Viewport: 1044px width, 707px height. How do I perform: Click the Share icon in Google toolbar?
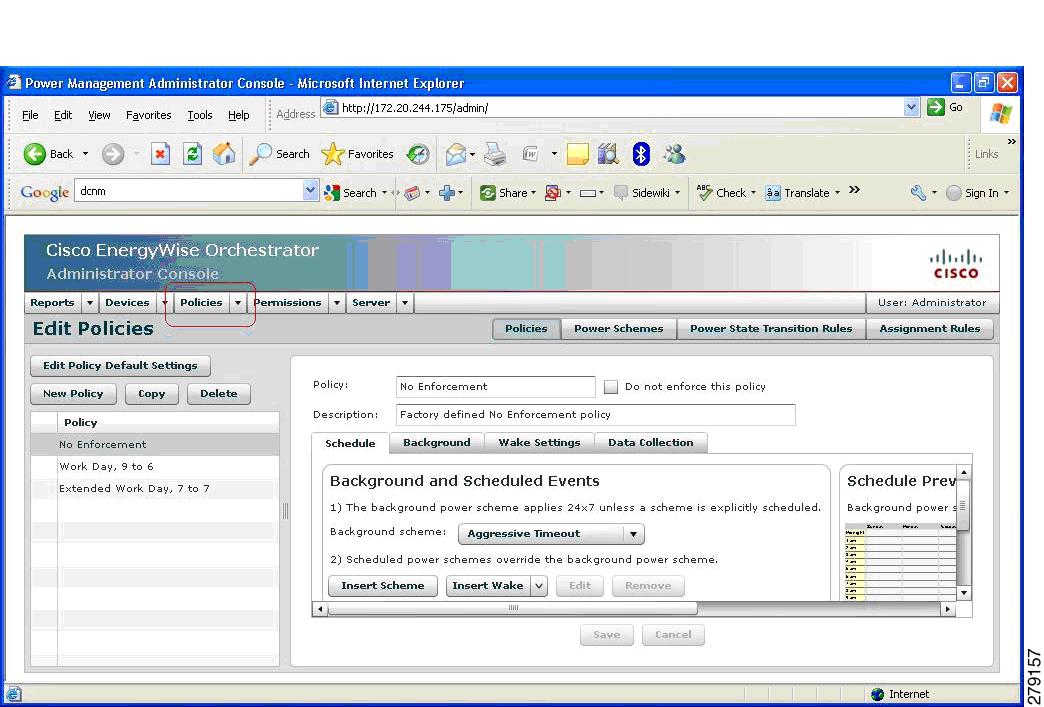[505, 192]
